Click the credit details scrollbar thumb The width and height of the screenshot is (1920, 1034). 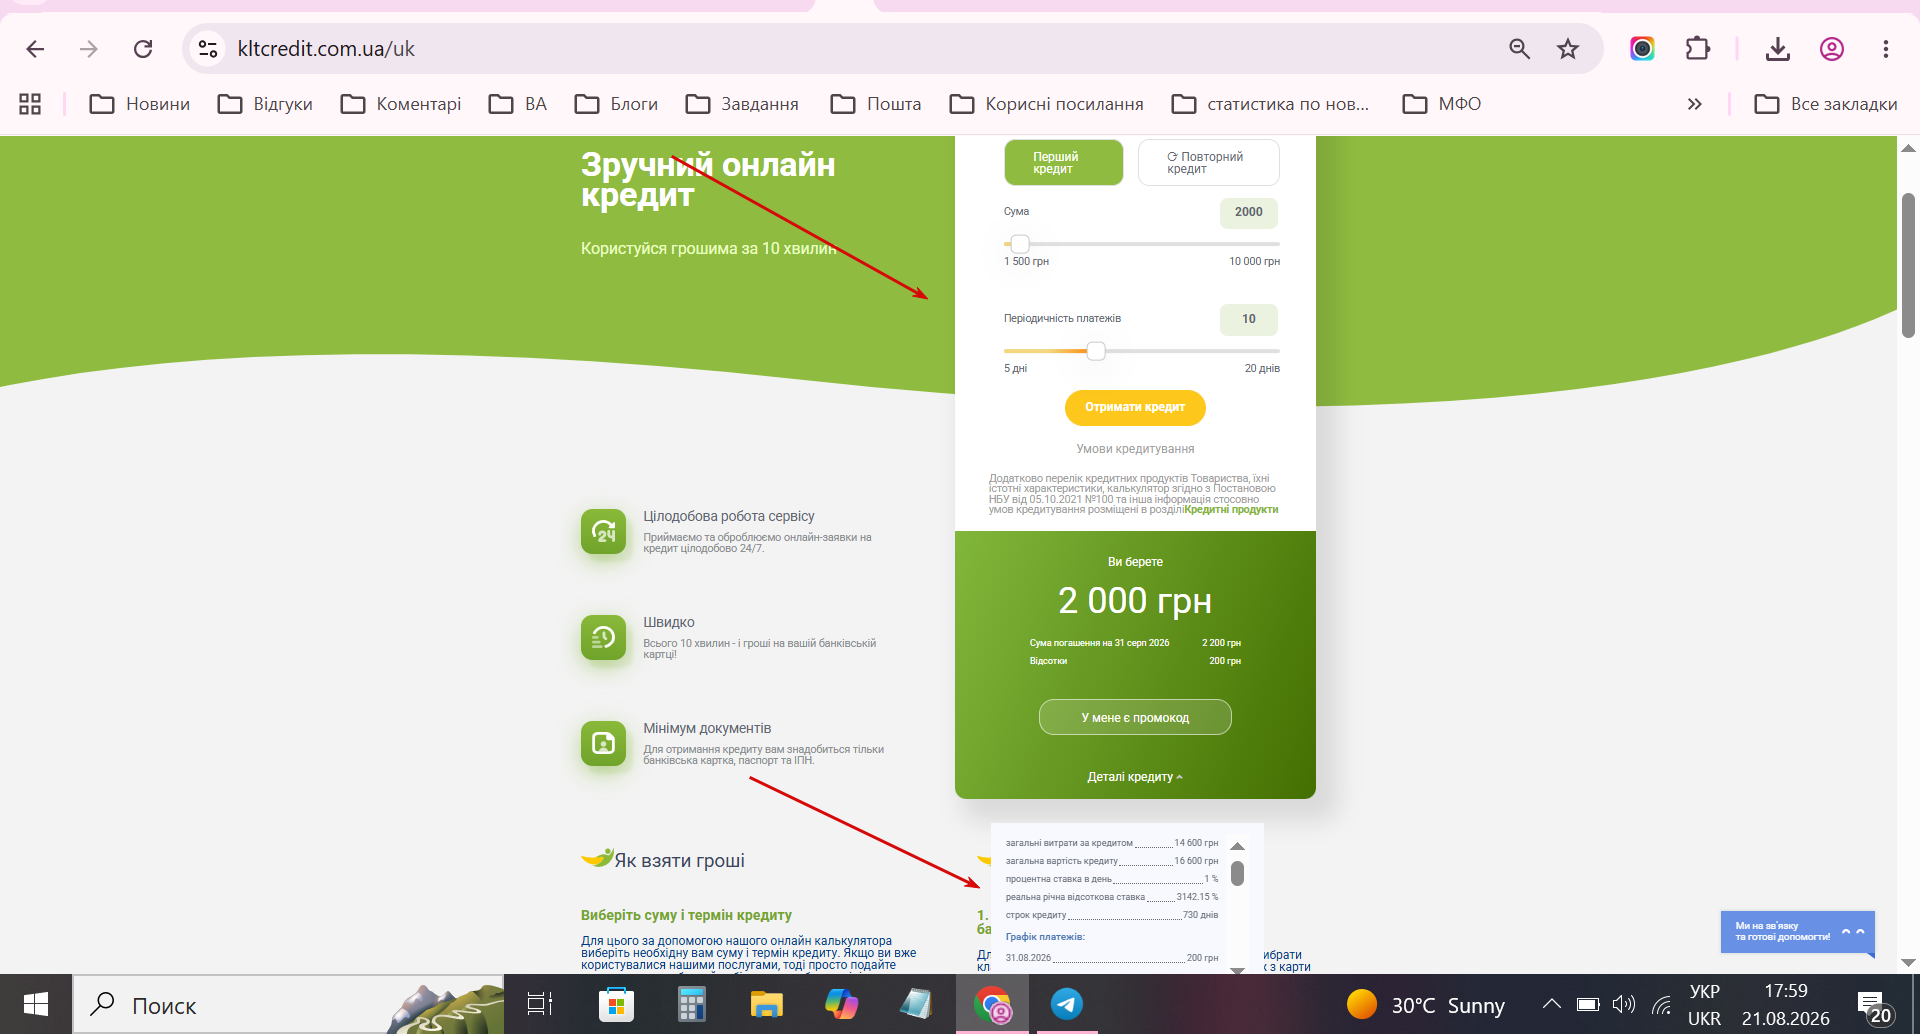[1237, 874]
